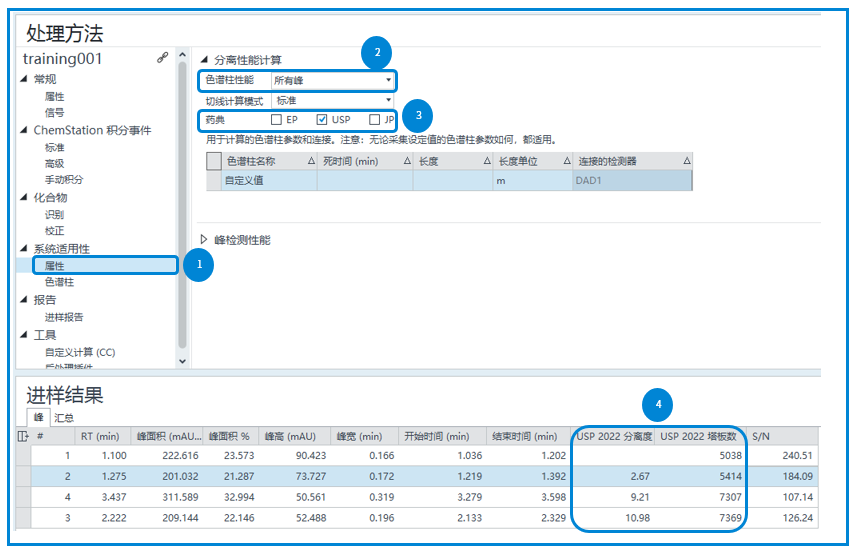Viewport: 853px width, 549px height.
Task: Click the DAD1 detector cell
Action: pyautogui.click(x=633, y=181)
